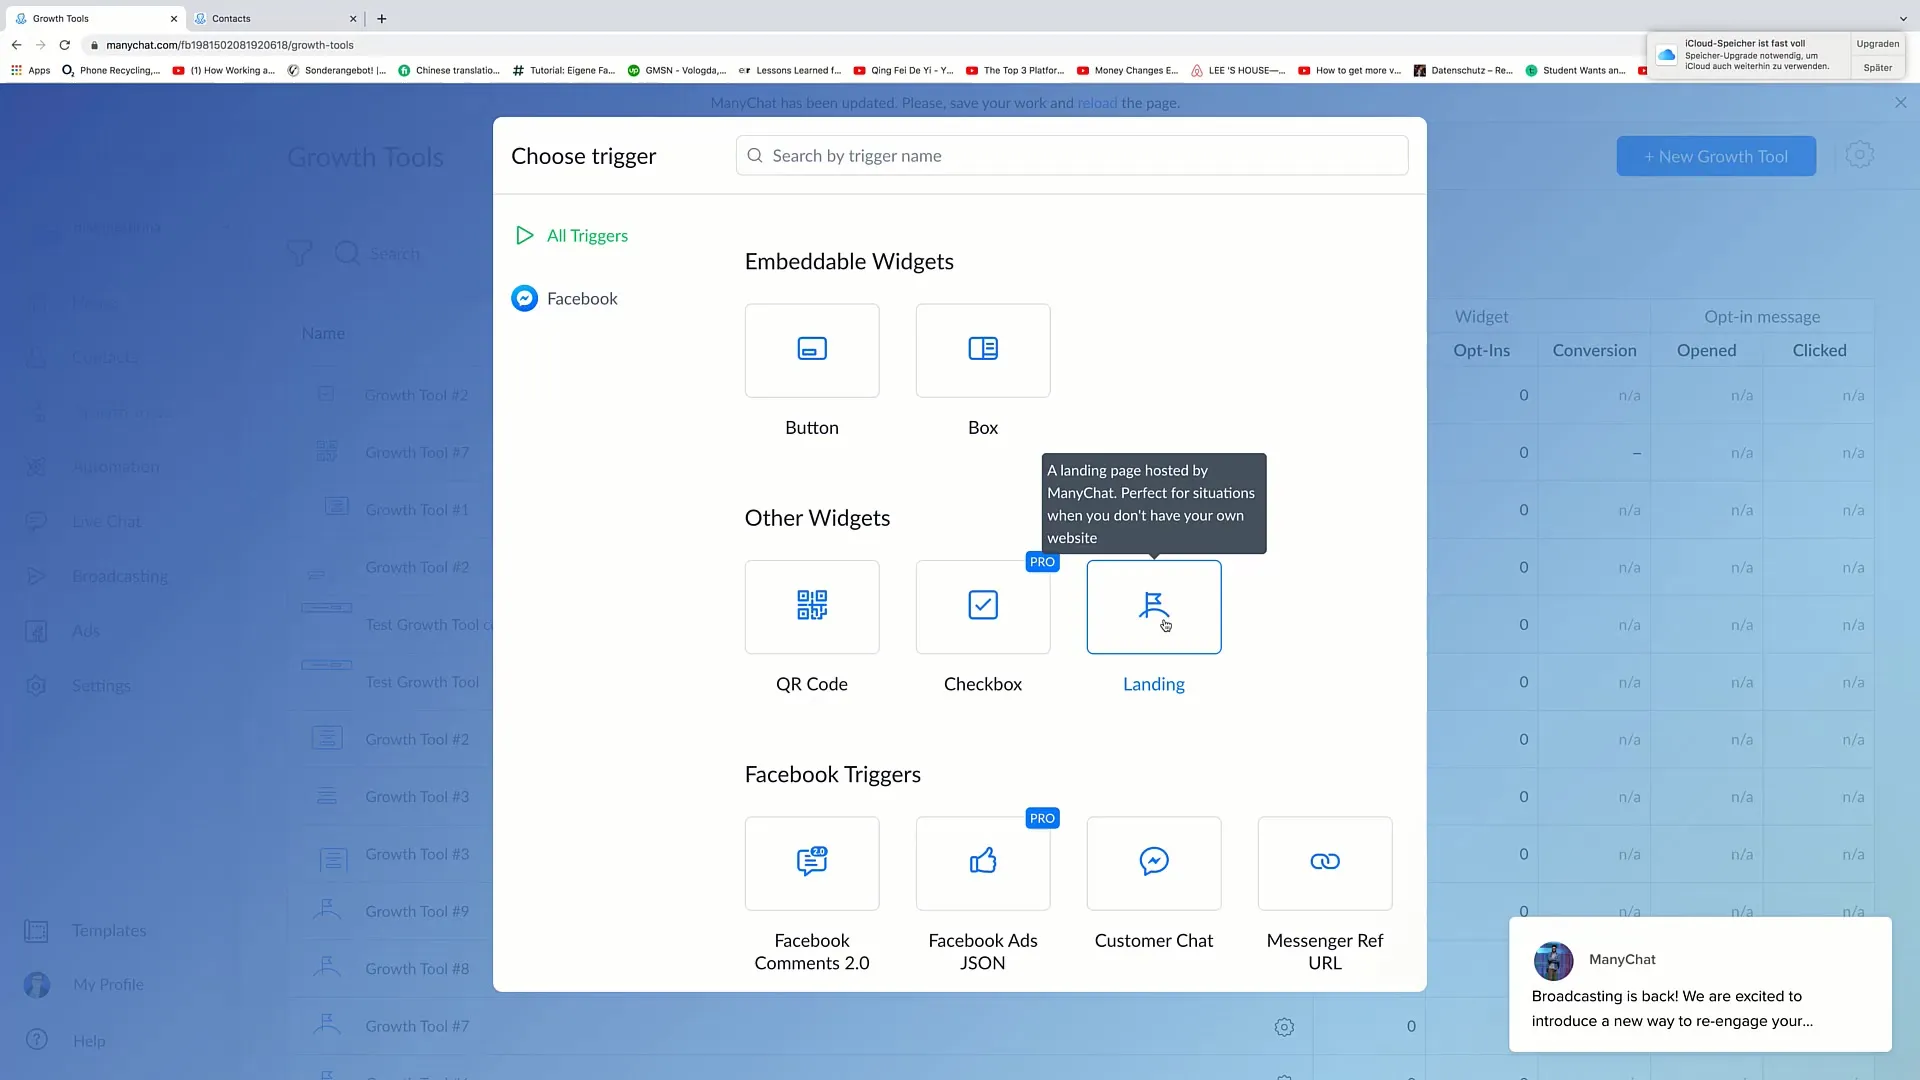Click the Conversion column header
This screenshot has width=1920, height=1080.
coord(1594,351)
